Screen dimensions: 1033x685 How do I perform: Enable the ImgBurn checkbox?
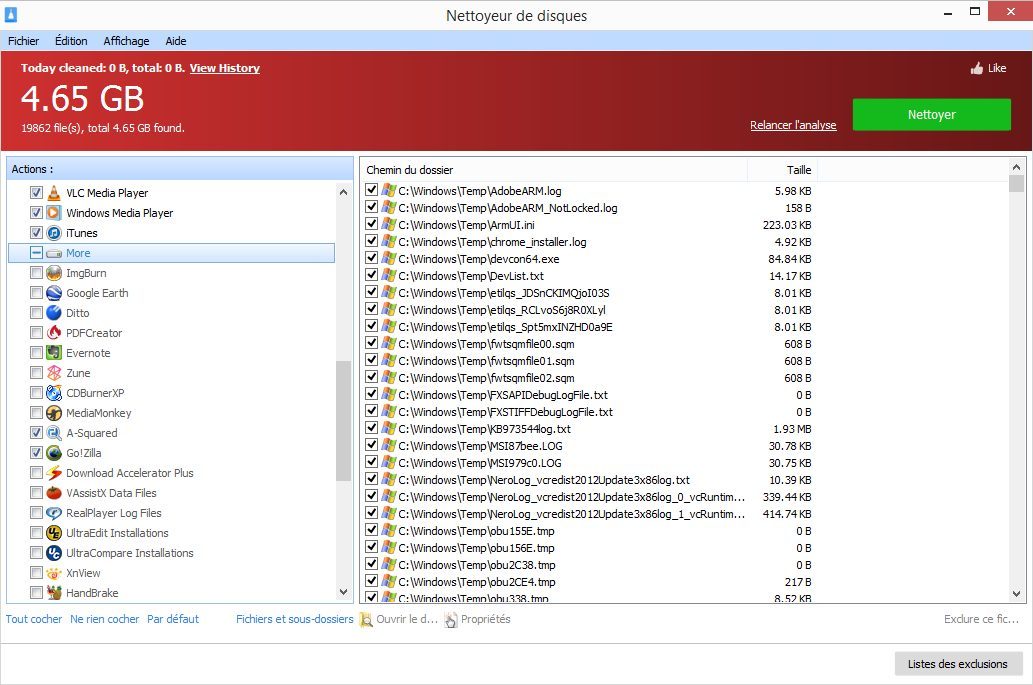pyautogui.click(x=37, y=273)
